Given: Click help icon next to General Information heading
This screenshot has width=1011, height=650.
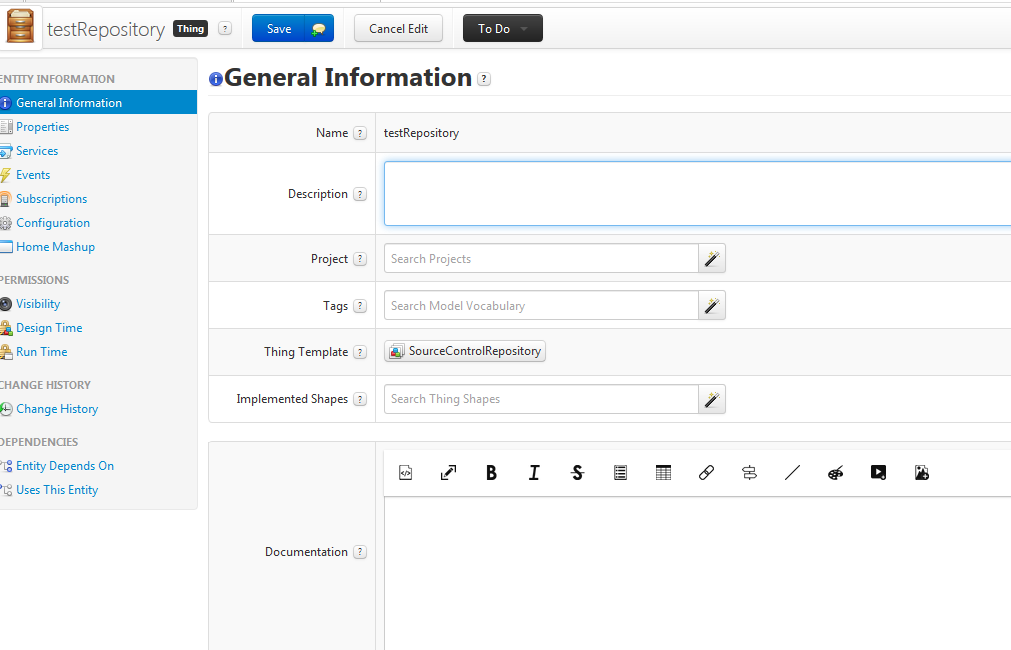Looking at the screenshot, I should [484, 79].
